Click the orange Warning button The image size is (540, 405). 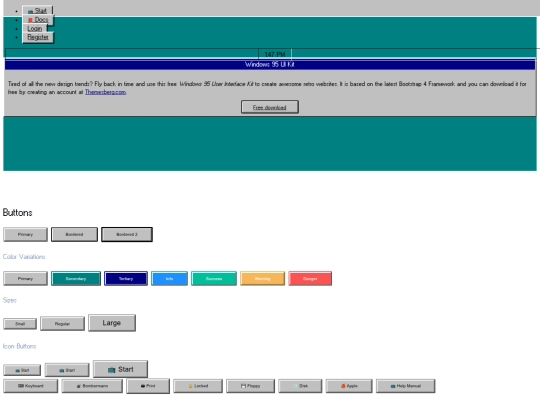(262, 279)
